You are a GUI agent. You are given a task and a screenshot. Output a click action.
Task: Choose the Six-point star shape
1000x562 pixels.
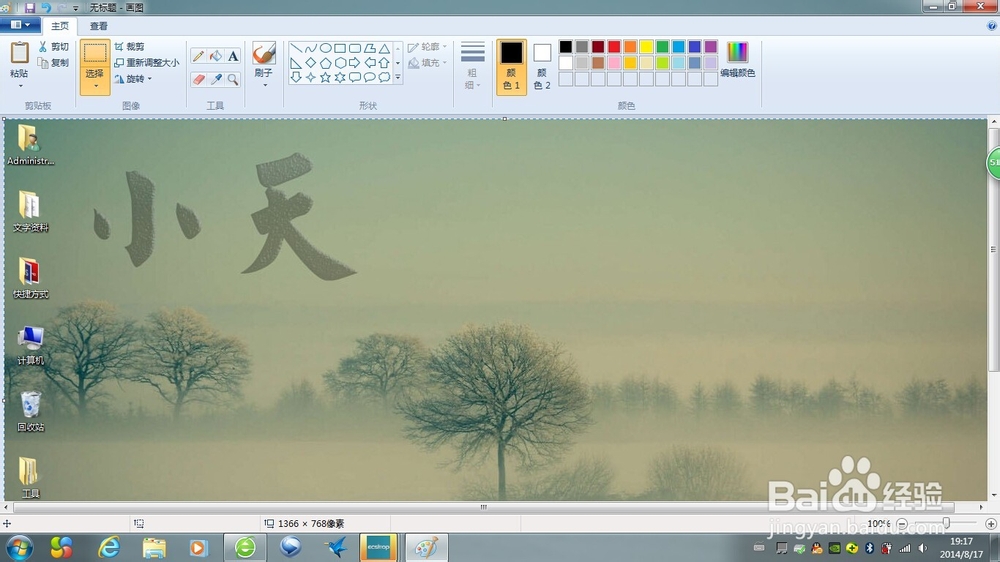340,77
